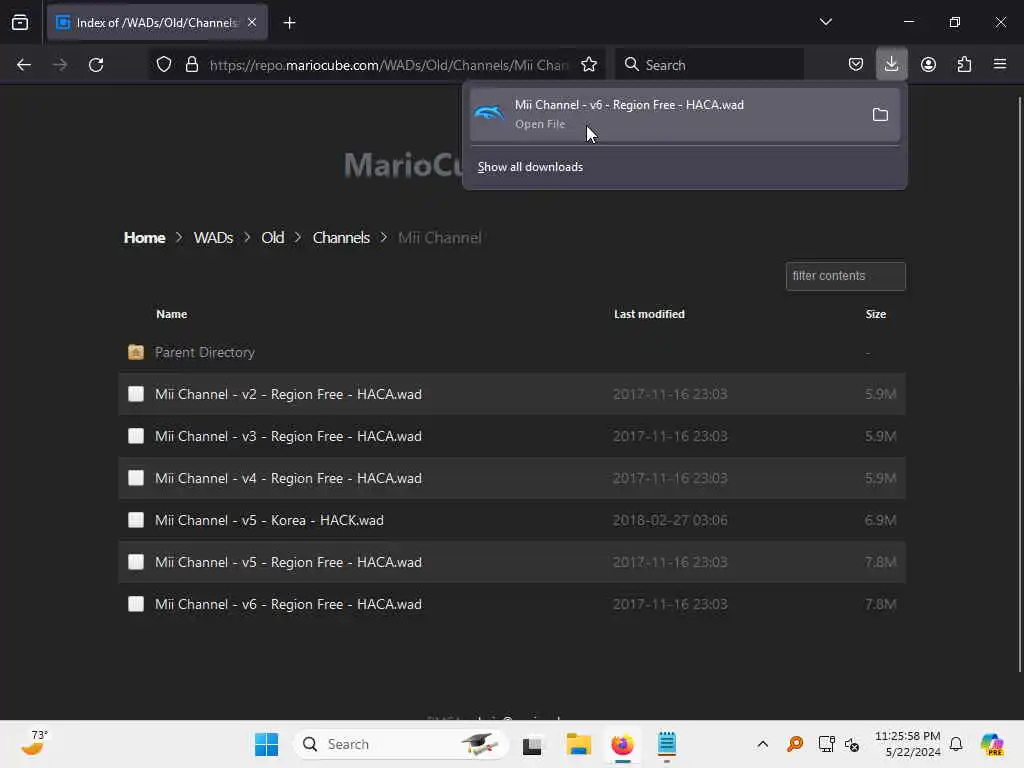This screenshot has height=768, width=1024.
Task: Toggle the downloads panel button
Action: pos(891,65)
